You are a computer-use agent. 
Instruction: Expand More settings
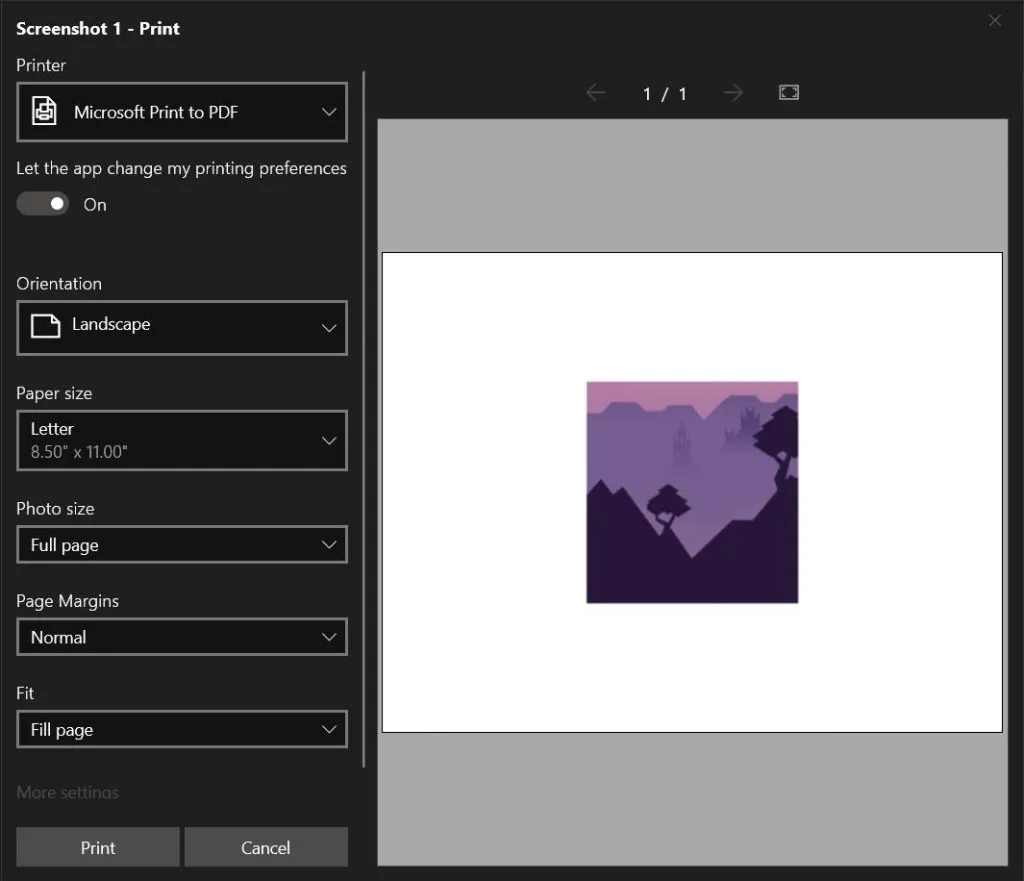click(x=67, y=792)
